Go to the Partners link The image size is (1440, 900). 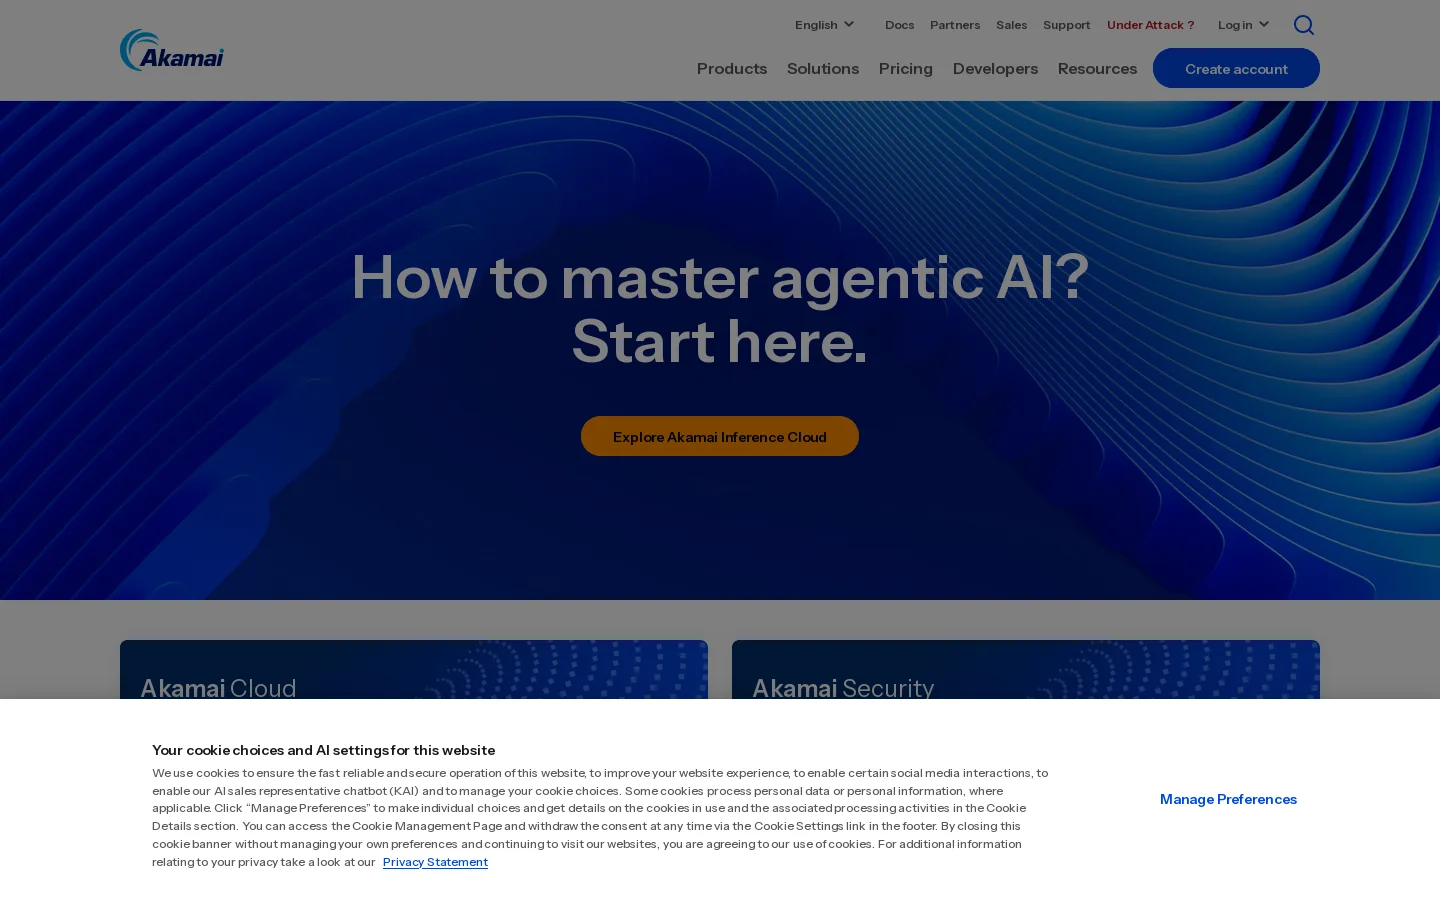coord(955,25)
